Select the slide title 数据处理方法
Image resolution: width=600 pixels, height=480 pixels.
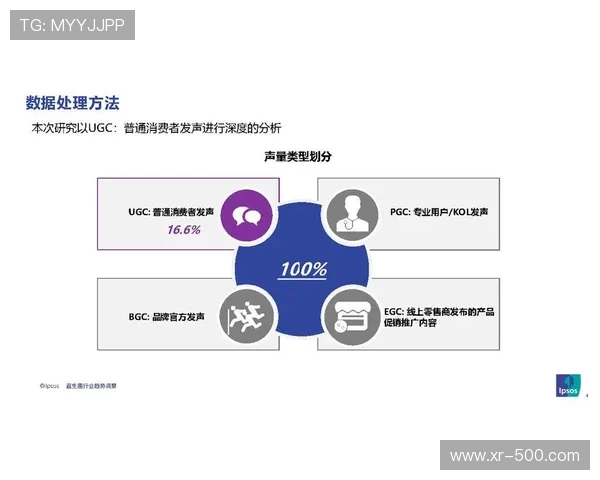72,103
